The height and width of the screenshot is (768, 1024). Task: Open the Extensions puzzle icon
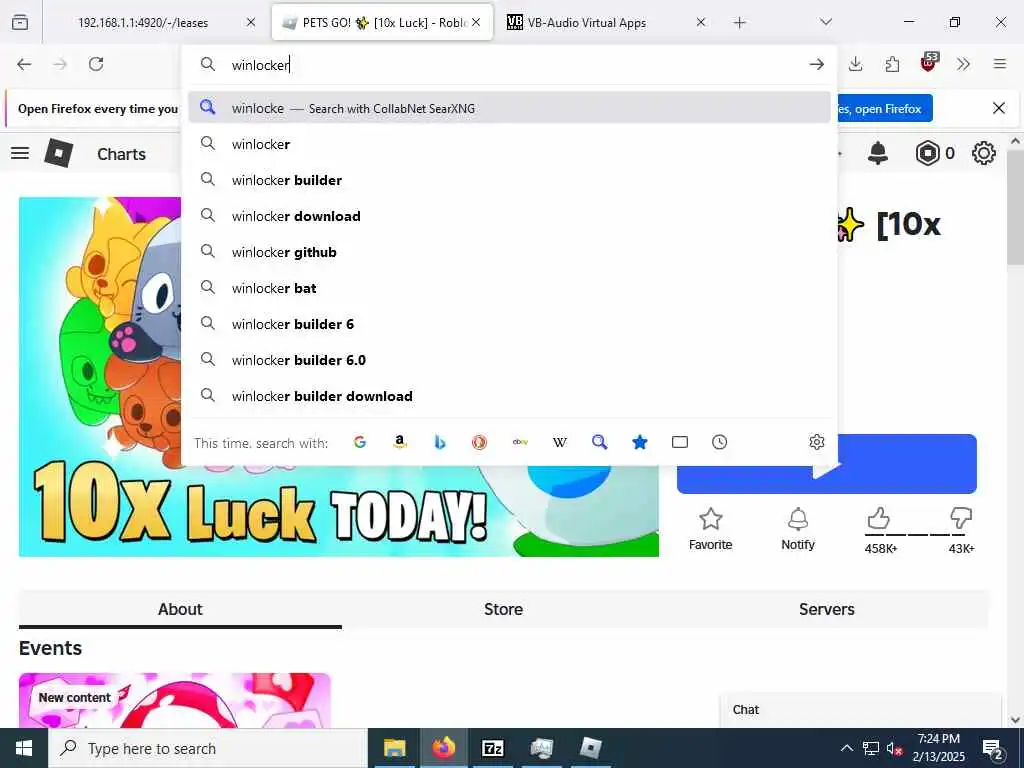[892, 64]
